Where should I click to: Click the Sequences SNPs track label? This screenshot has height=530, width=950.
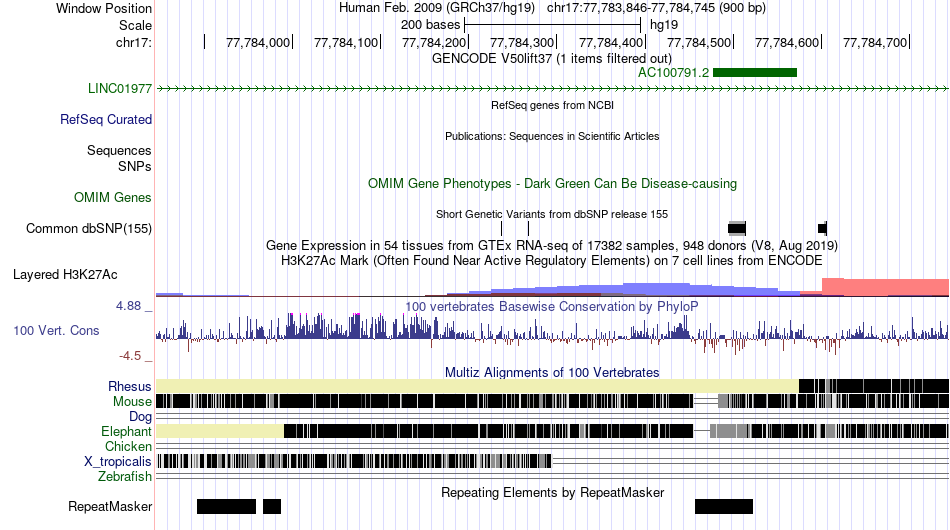(x=119, y=158)
